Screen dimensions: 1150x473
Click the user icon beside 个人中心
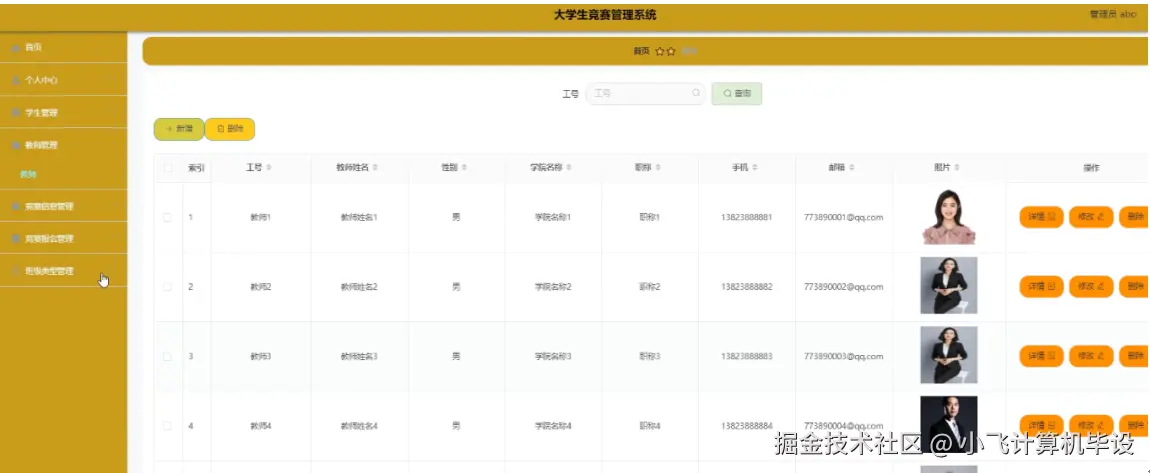16,80
